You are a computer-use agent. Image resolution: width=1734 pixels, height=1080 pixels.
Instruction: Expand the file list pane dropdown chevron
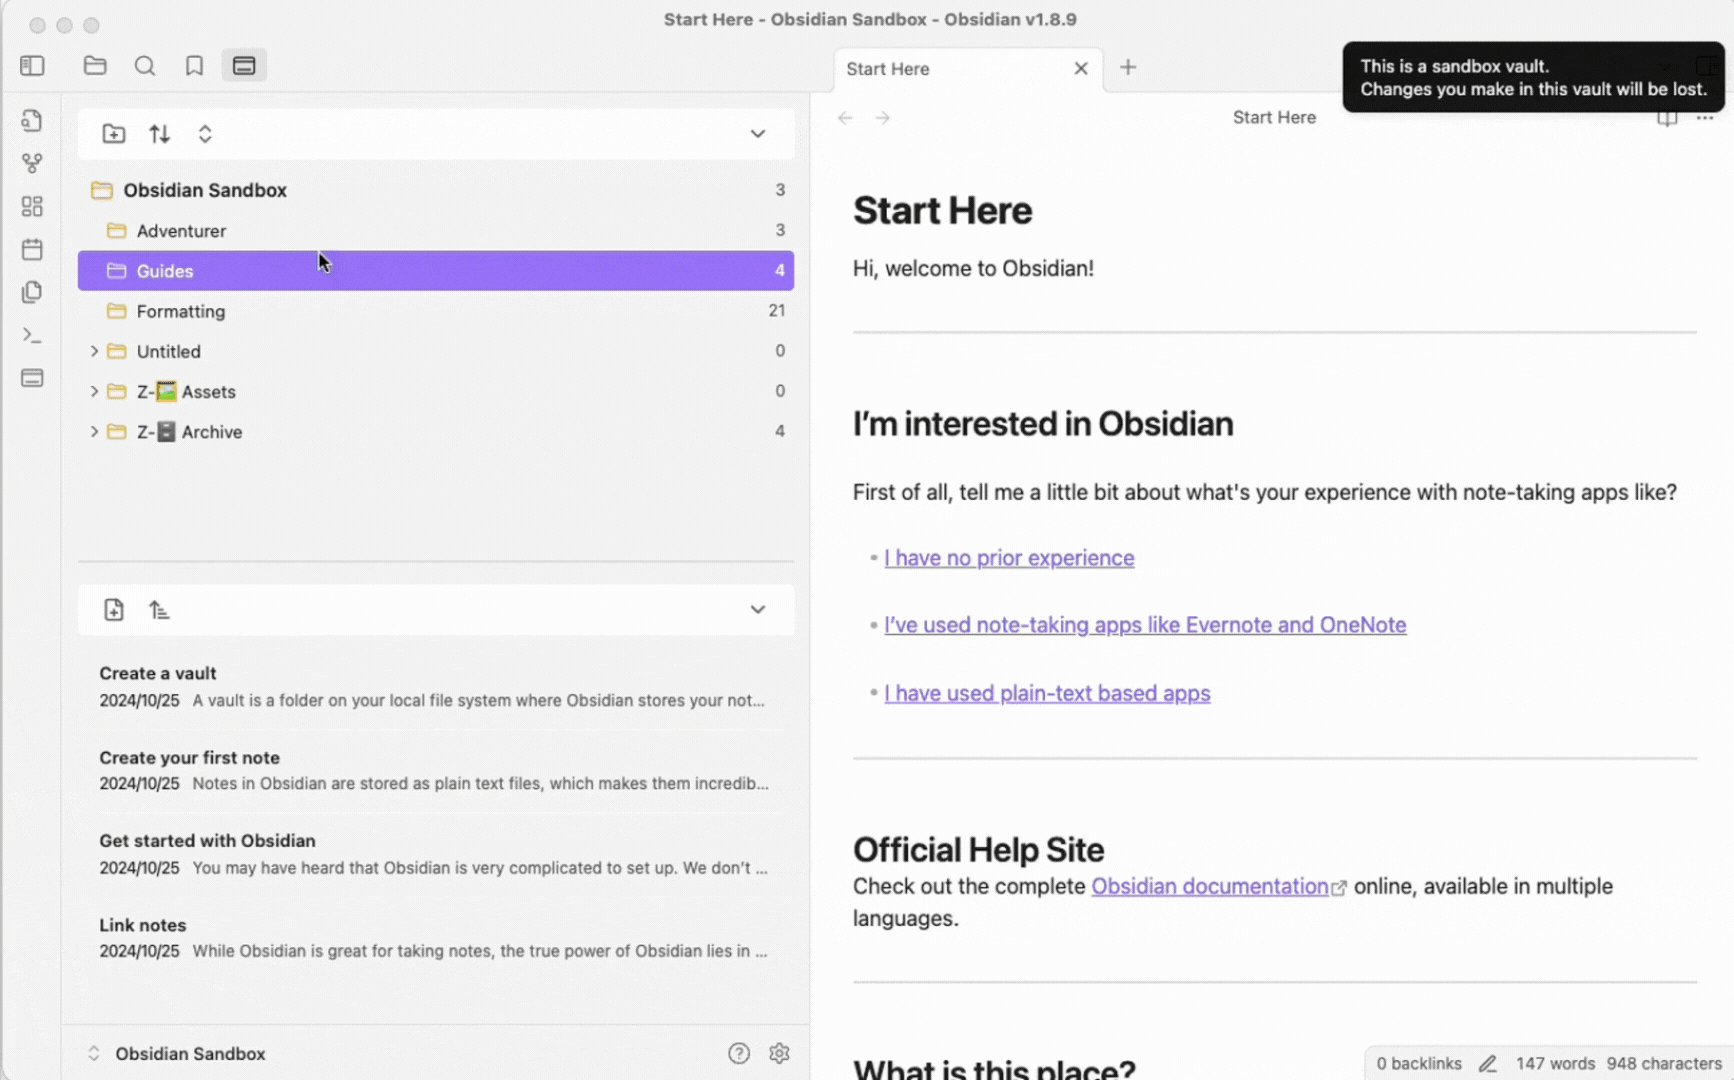(758, 610)
